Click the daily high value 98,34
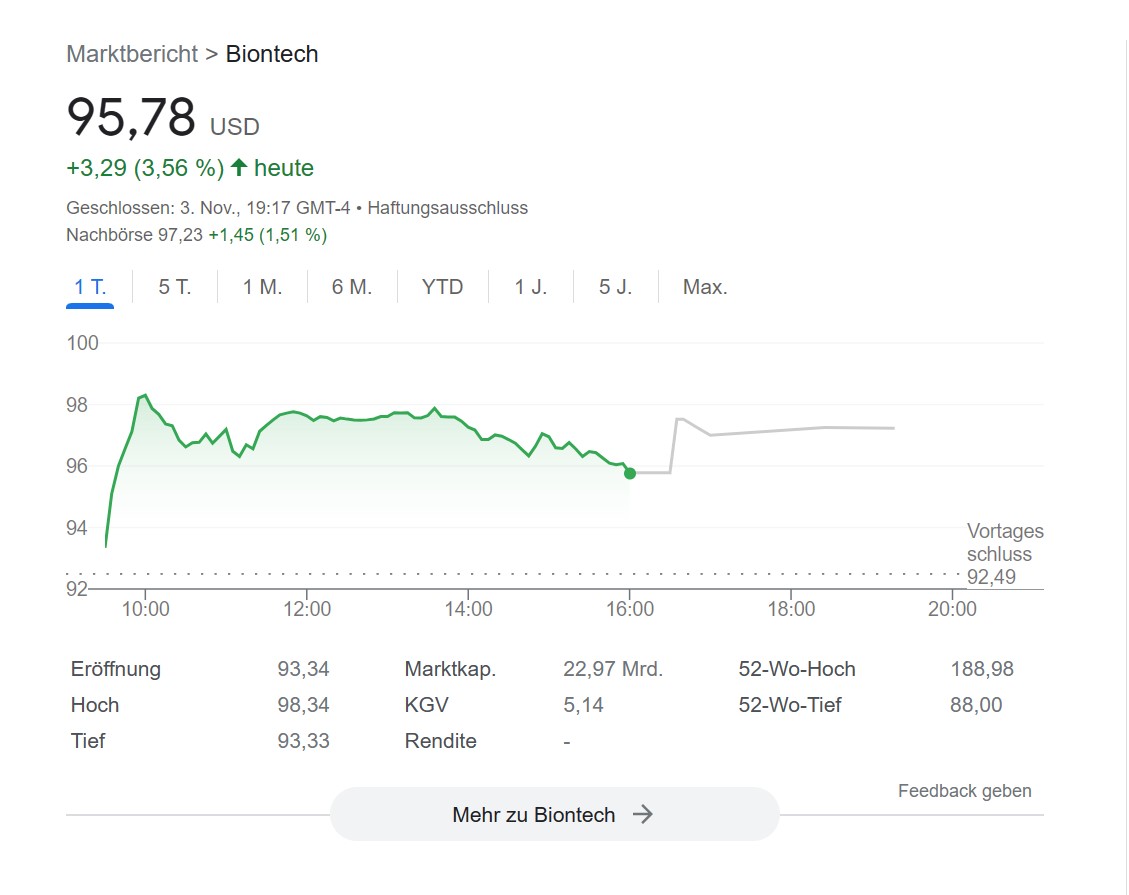The image size is (1129, 895). [303, 705]
